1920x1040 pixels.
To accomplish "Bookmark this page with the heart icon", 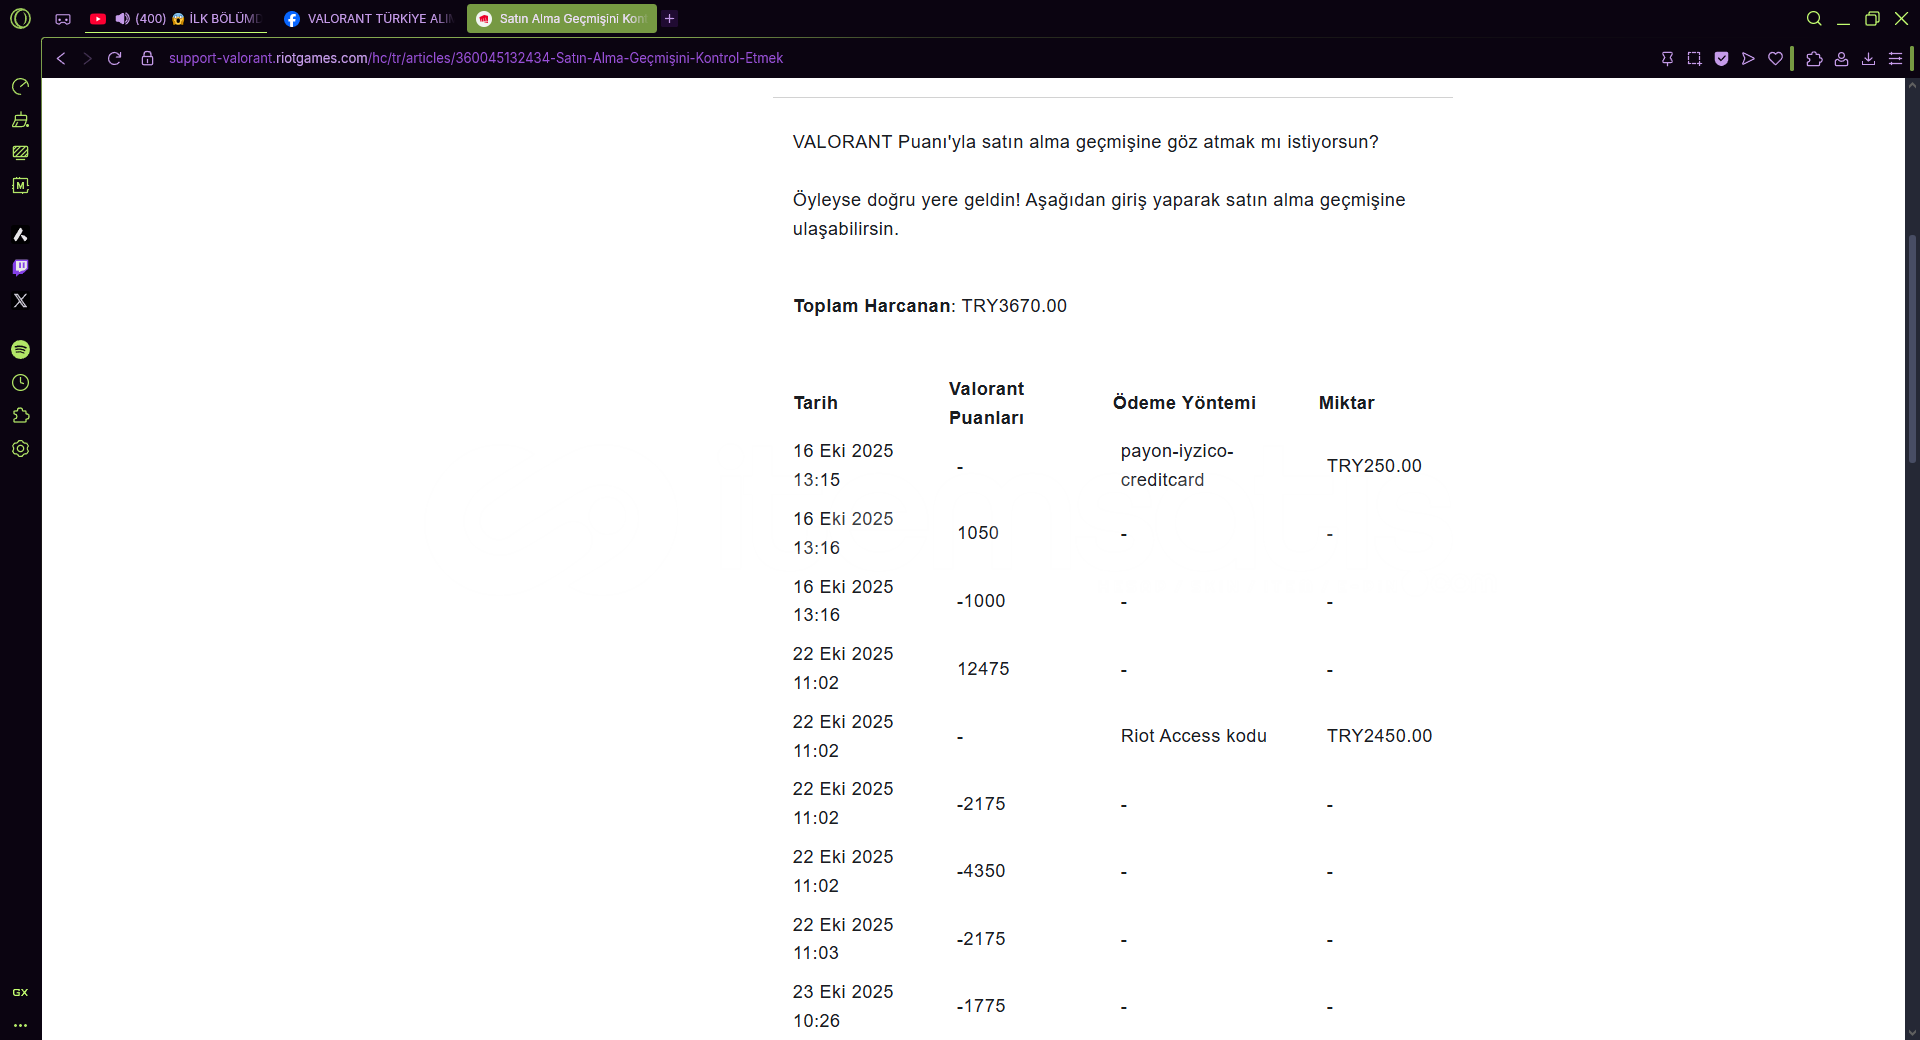I will pos(1775,59).
